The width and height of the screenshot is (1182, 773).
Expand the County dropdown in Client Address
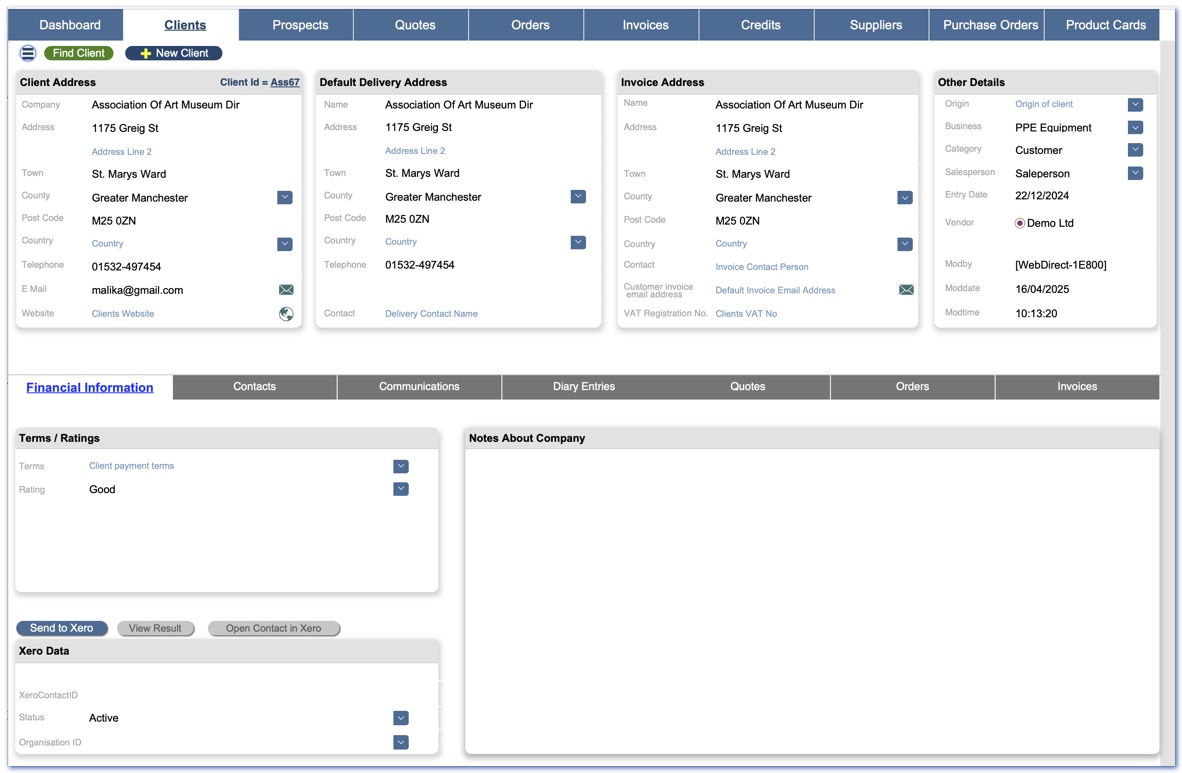285,198
